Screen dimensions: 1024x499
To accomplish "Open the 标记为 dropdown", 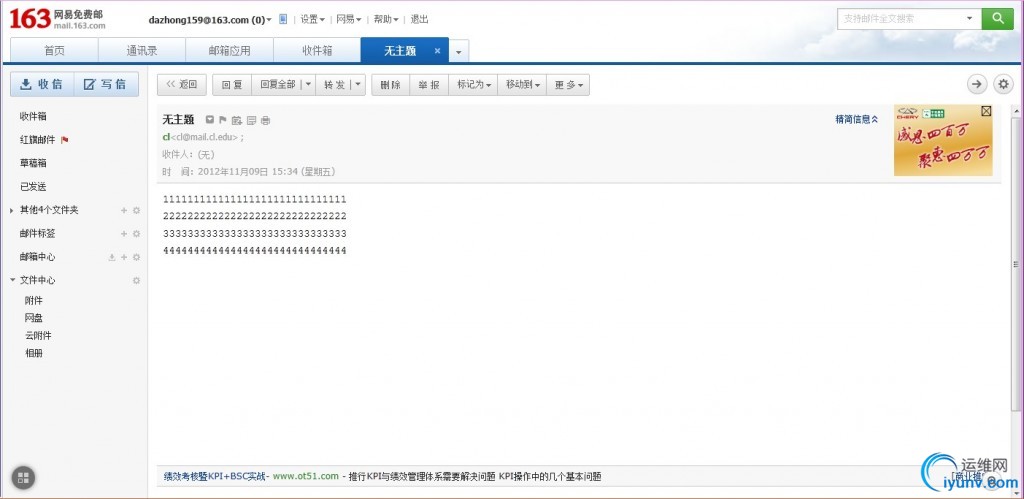I will coord(473,84).
